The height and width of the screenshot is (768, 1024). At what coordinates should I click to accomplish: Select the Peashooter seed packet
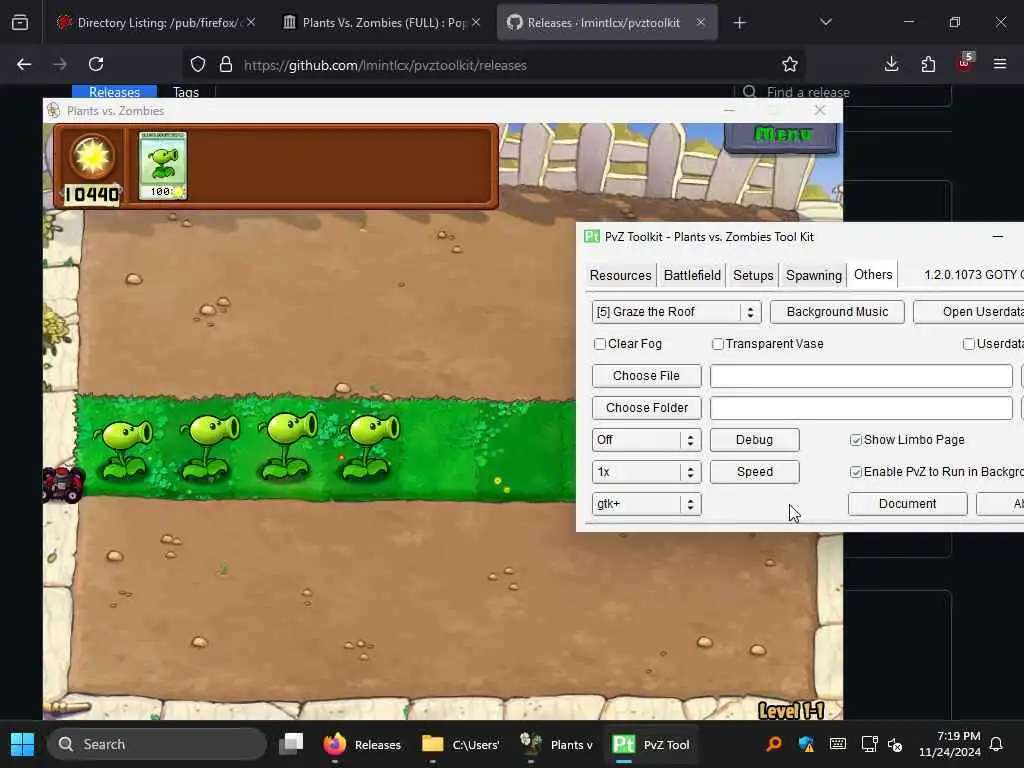(x=163, y=165)
